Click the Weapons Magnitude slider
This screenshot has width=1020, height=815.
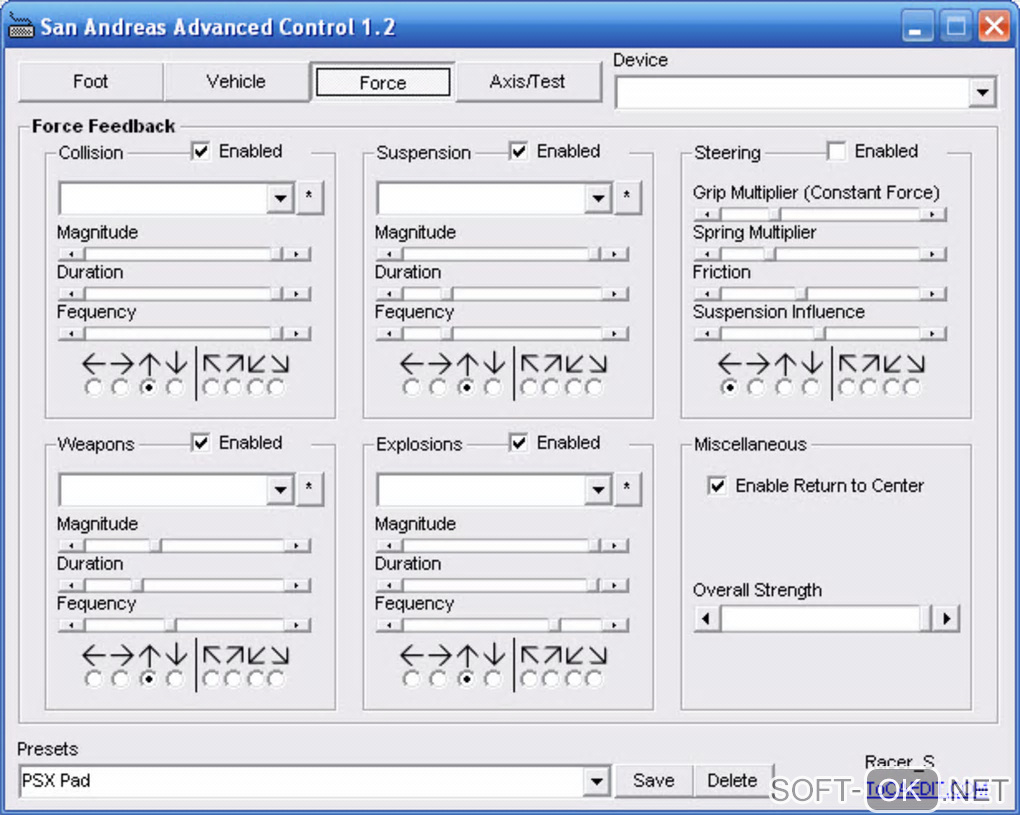[184, 545]
